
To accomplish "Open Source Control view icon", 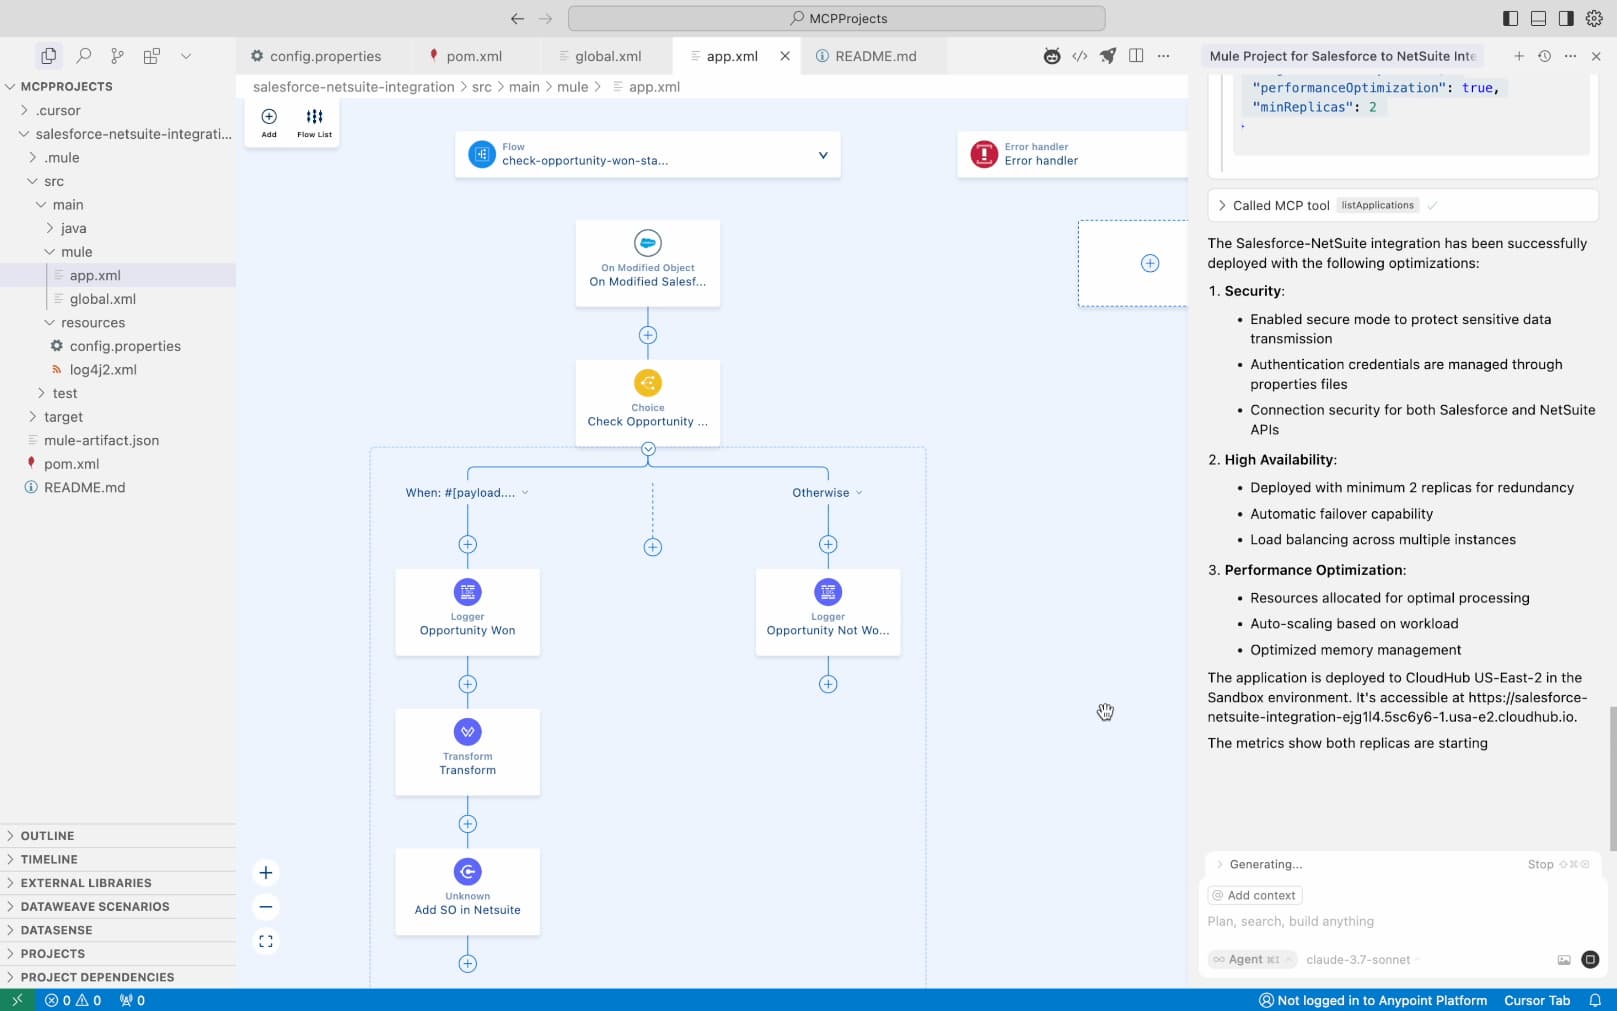I will click(117, 56).
